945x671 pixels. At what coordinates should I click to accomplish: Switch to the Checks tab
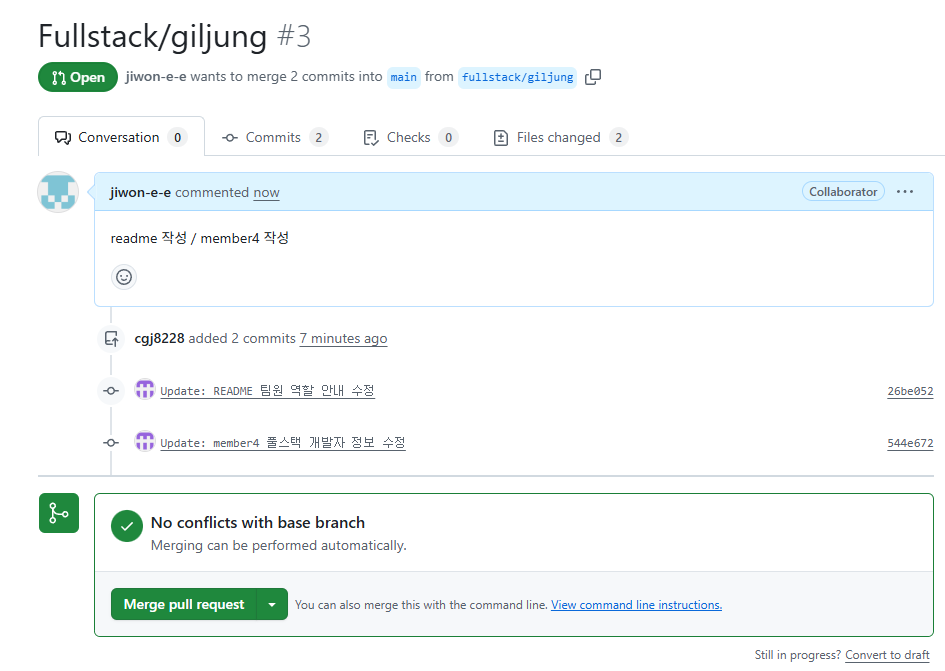tap(410, 137)
